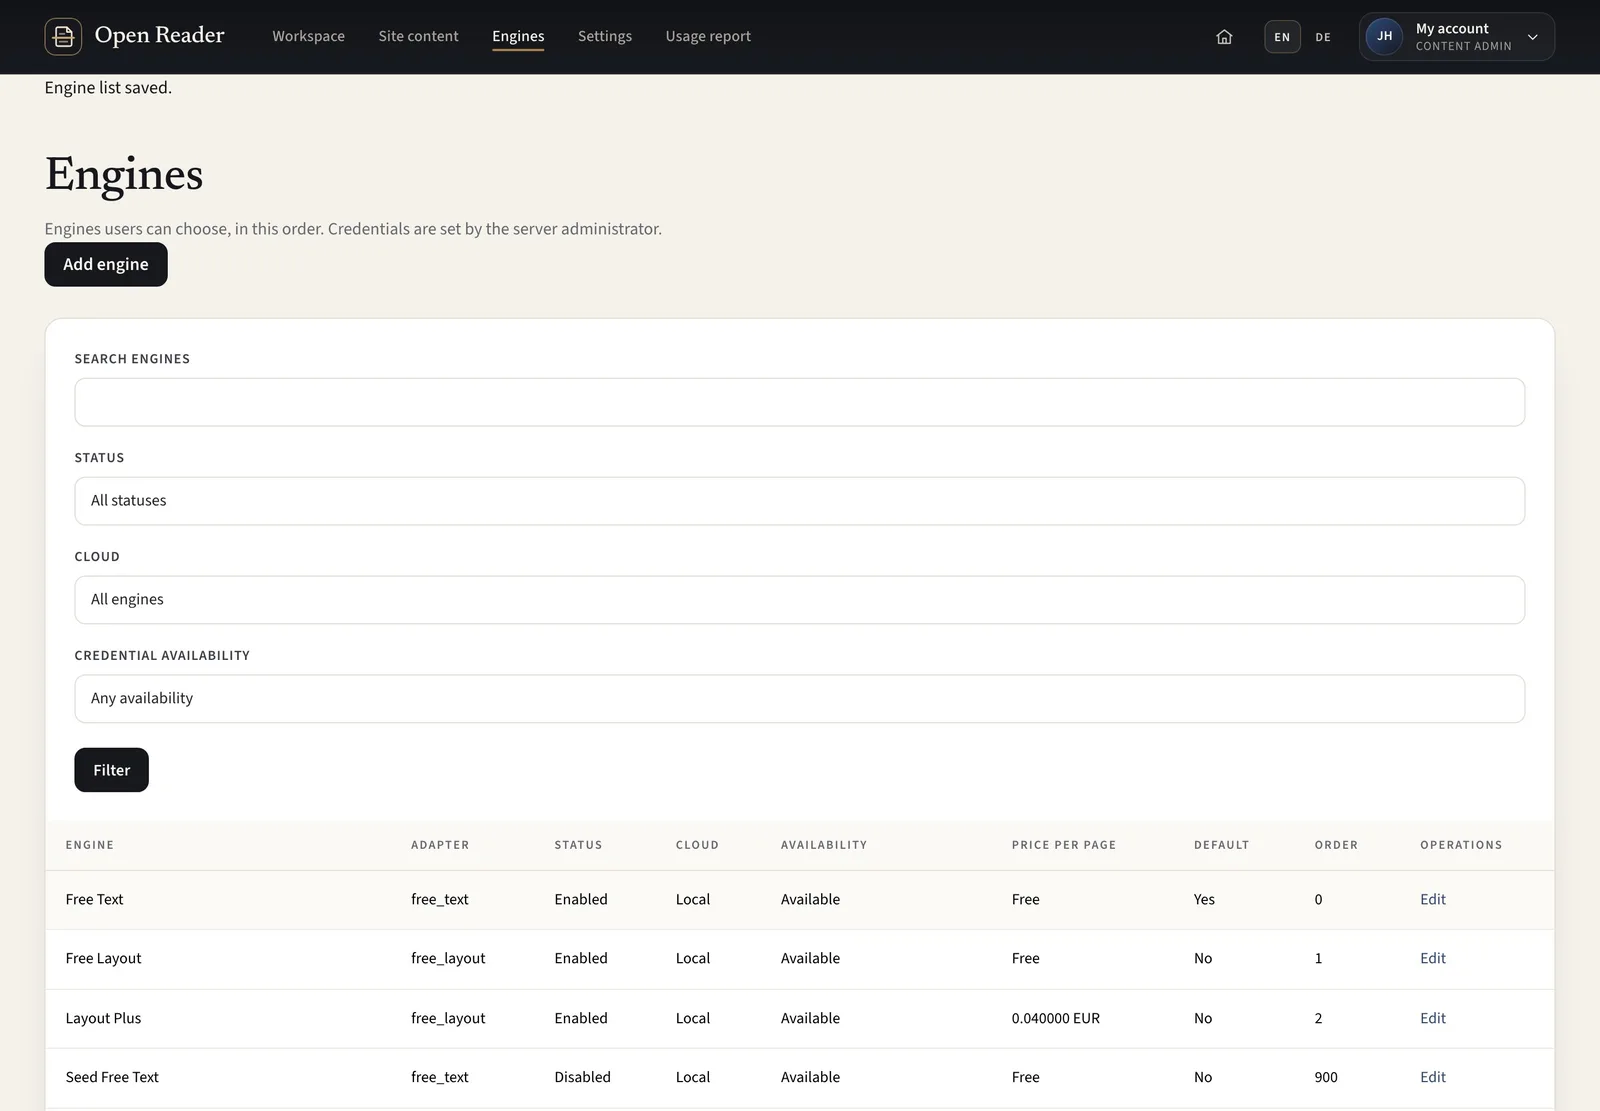
Task: Go to the home icon
Action: (x=1224, y=37)
